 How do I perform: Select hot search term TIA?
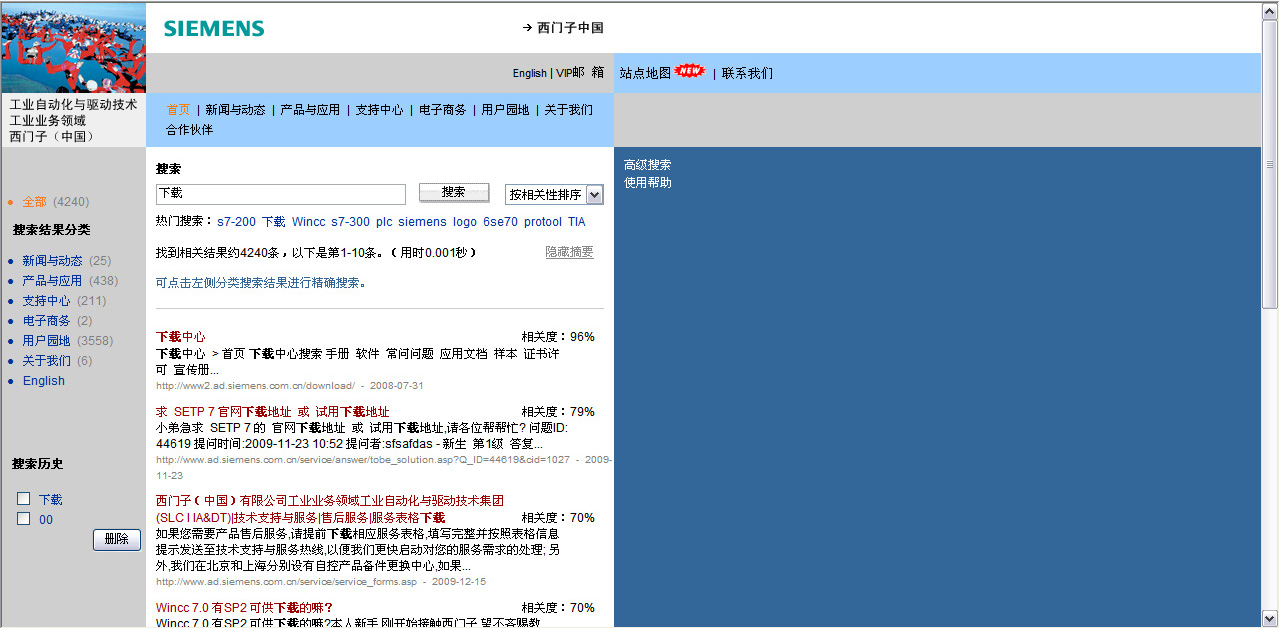tap(577, 222)
